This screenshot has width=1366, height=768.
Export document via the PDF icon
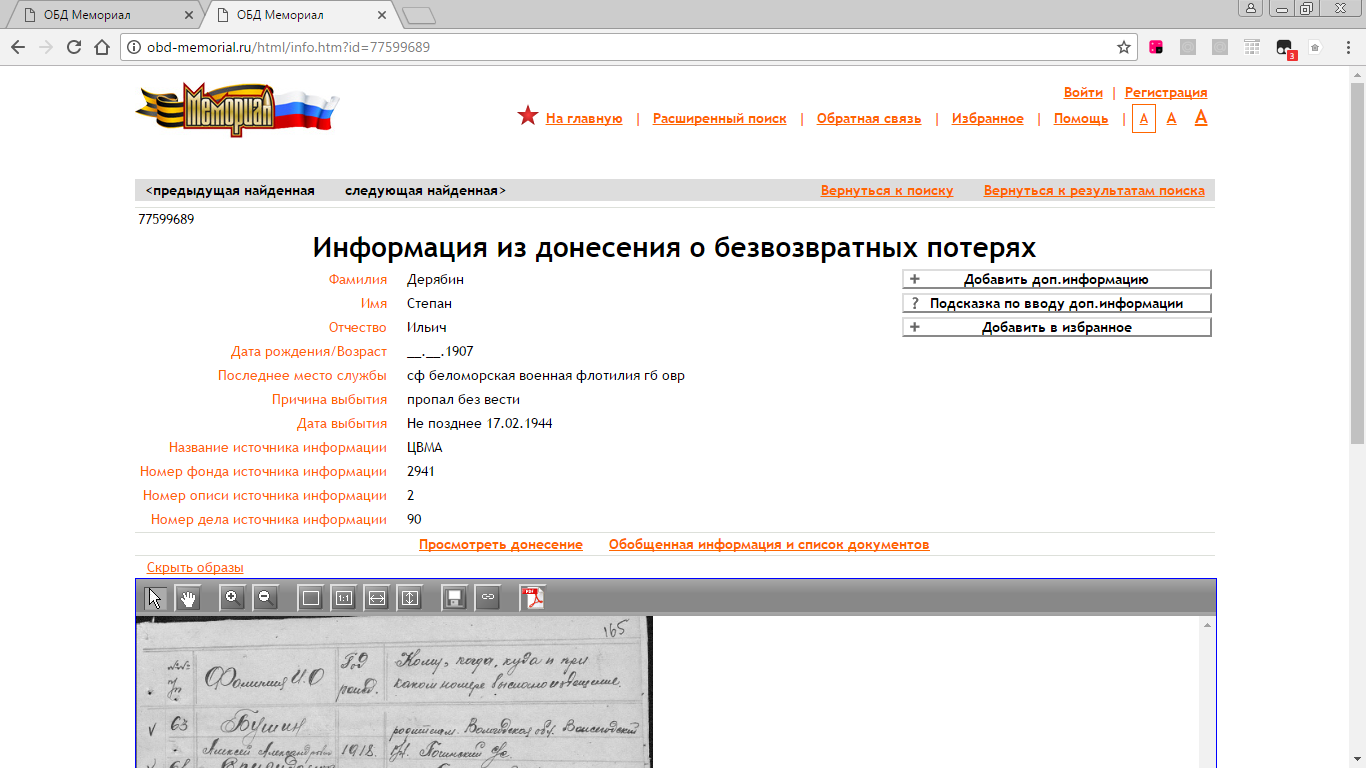[x=532, y=598]
